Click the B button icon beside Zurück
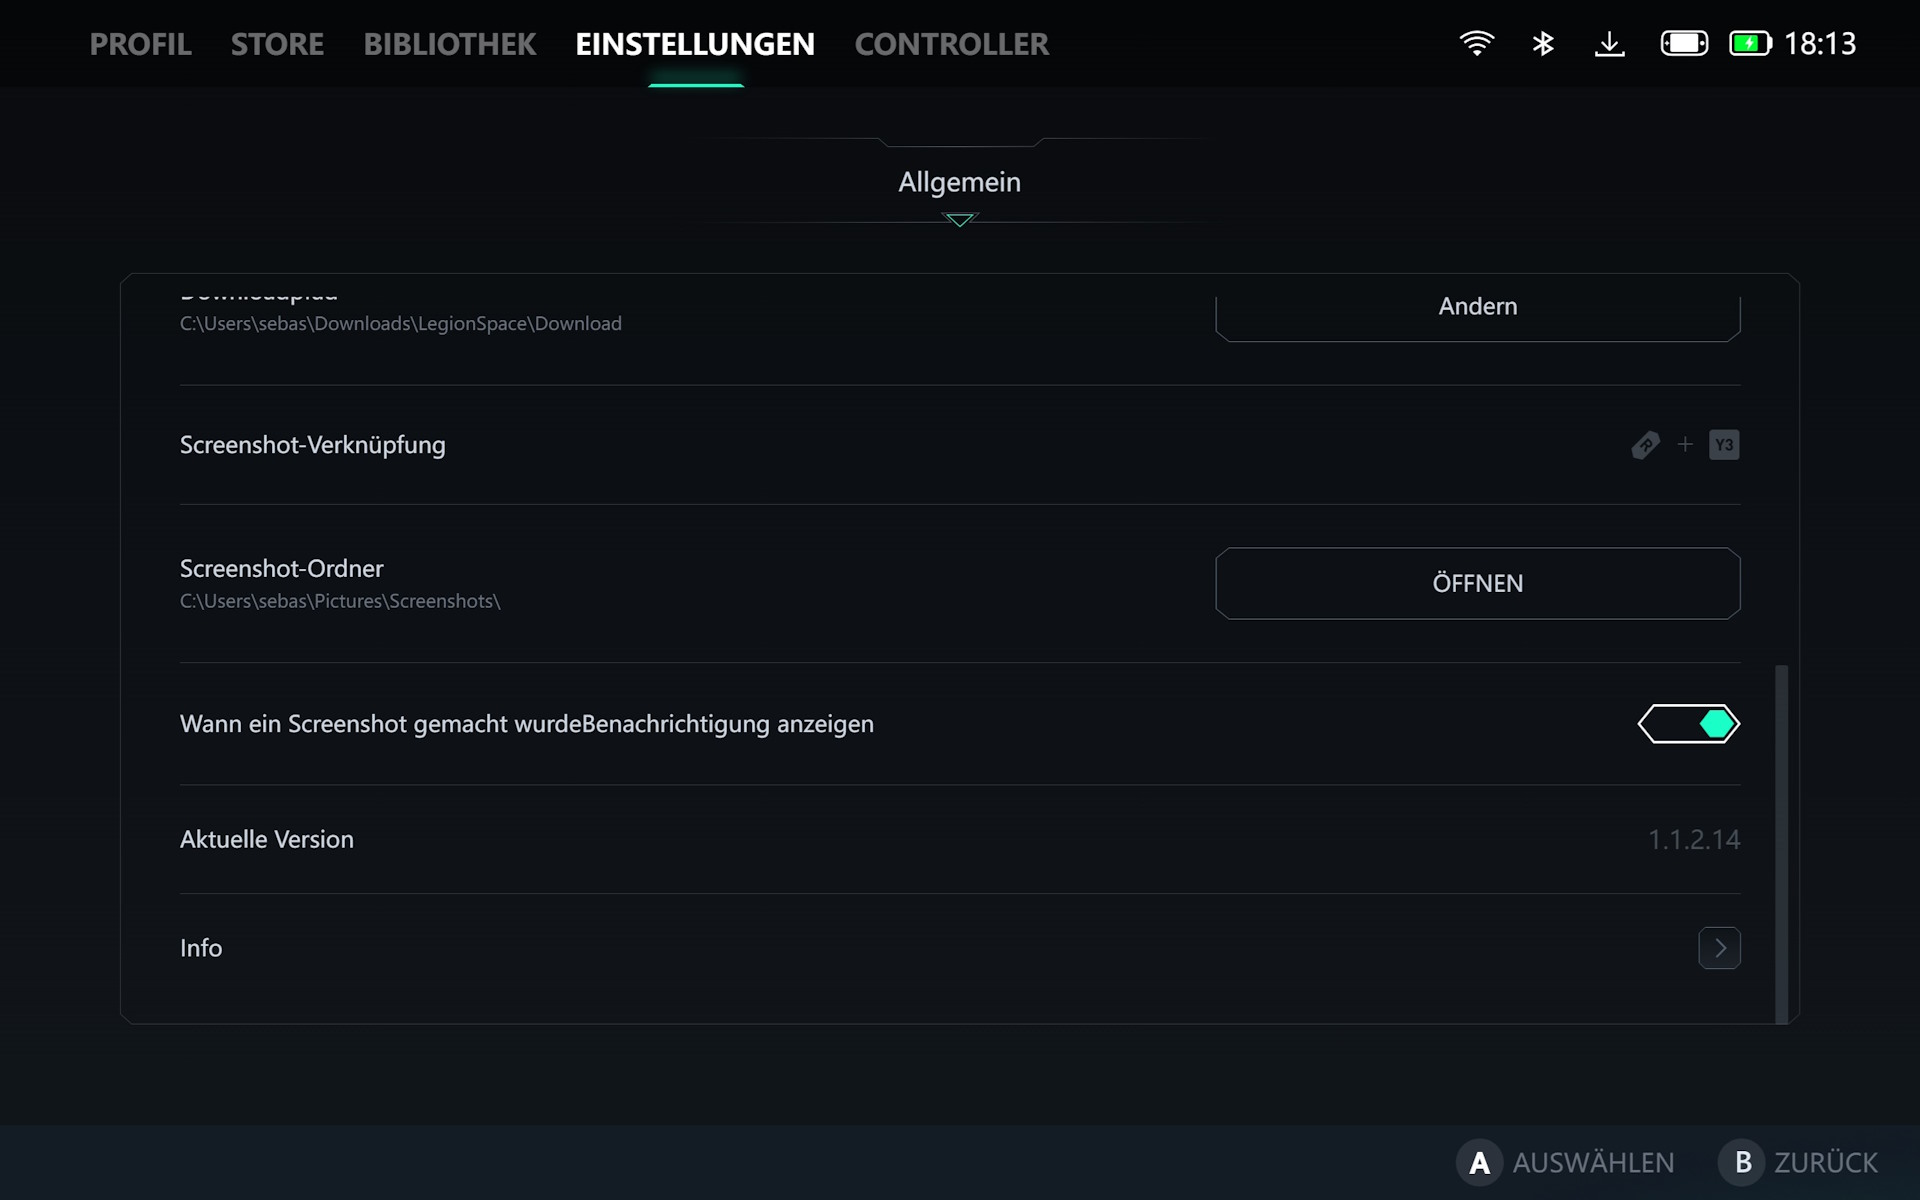This screenshot has height=1200, width=1920. [x=1742, y=1162]
